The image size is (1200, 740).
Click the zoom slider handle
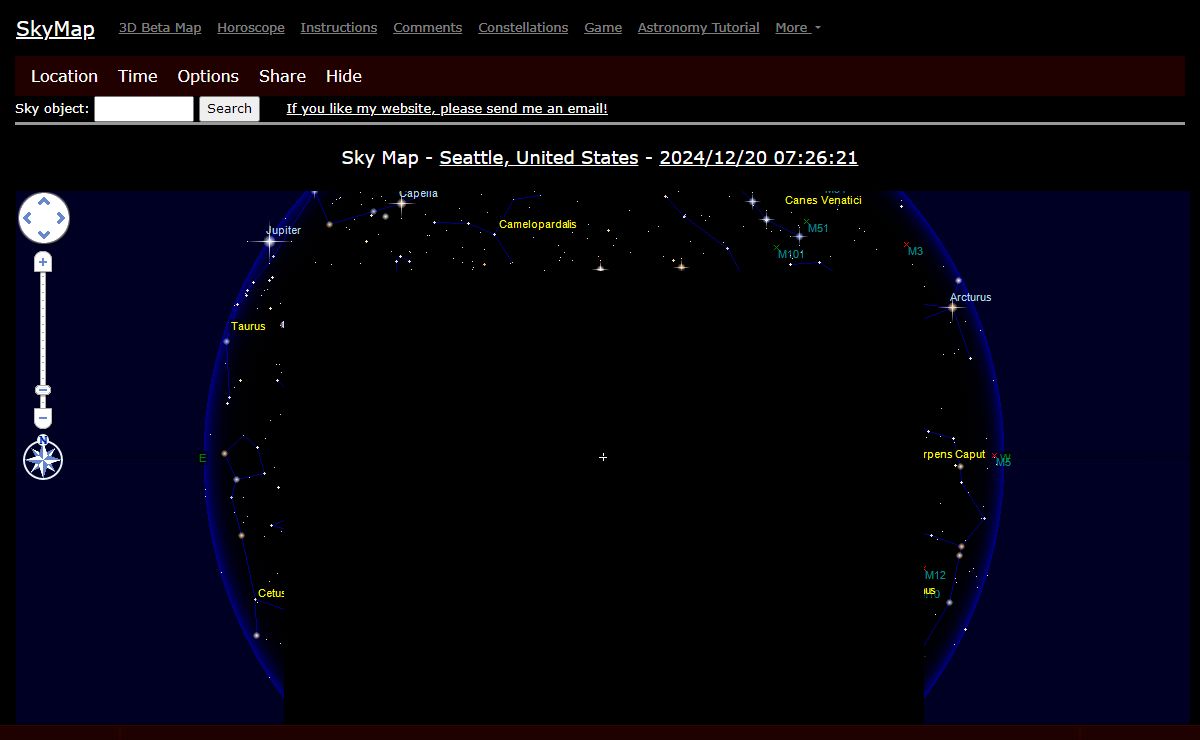[x=43, y=390]
